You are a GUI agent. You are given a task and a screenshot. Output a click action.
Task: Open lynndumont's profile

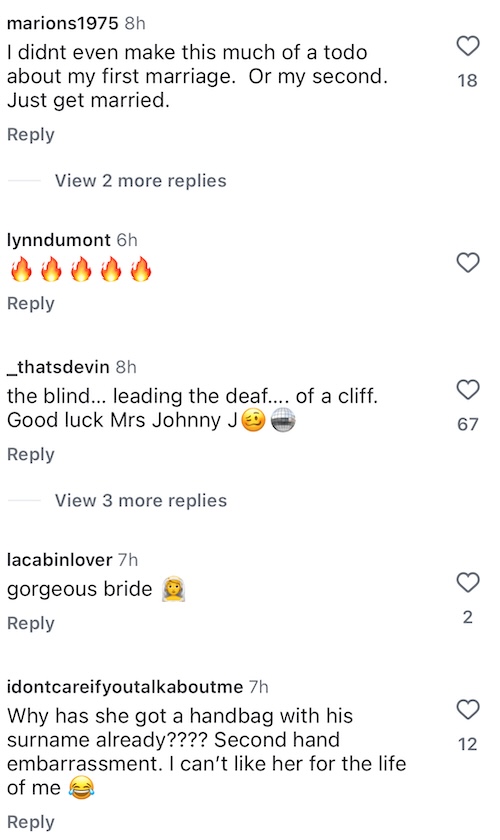point(58,239)
